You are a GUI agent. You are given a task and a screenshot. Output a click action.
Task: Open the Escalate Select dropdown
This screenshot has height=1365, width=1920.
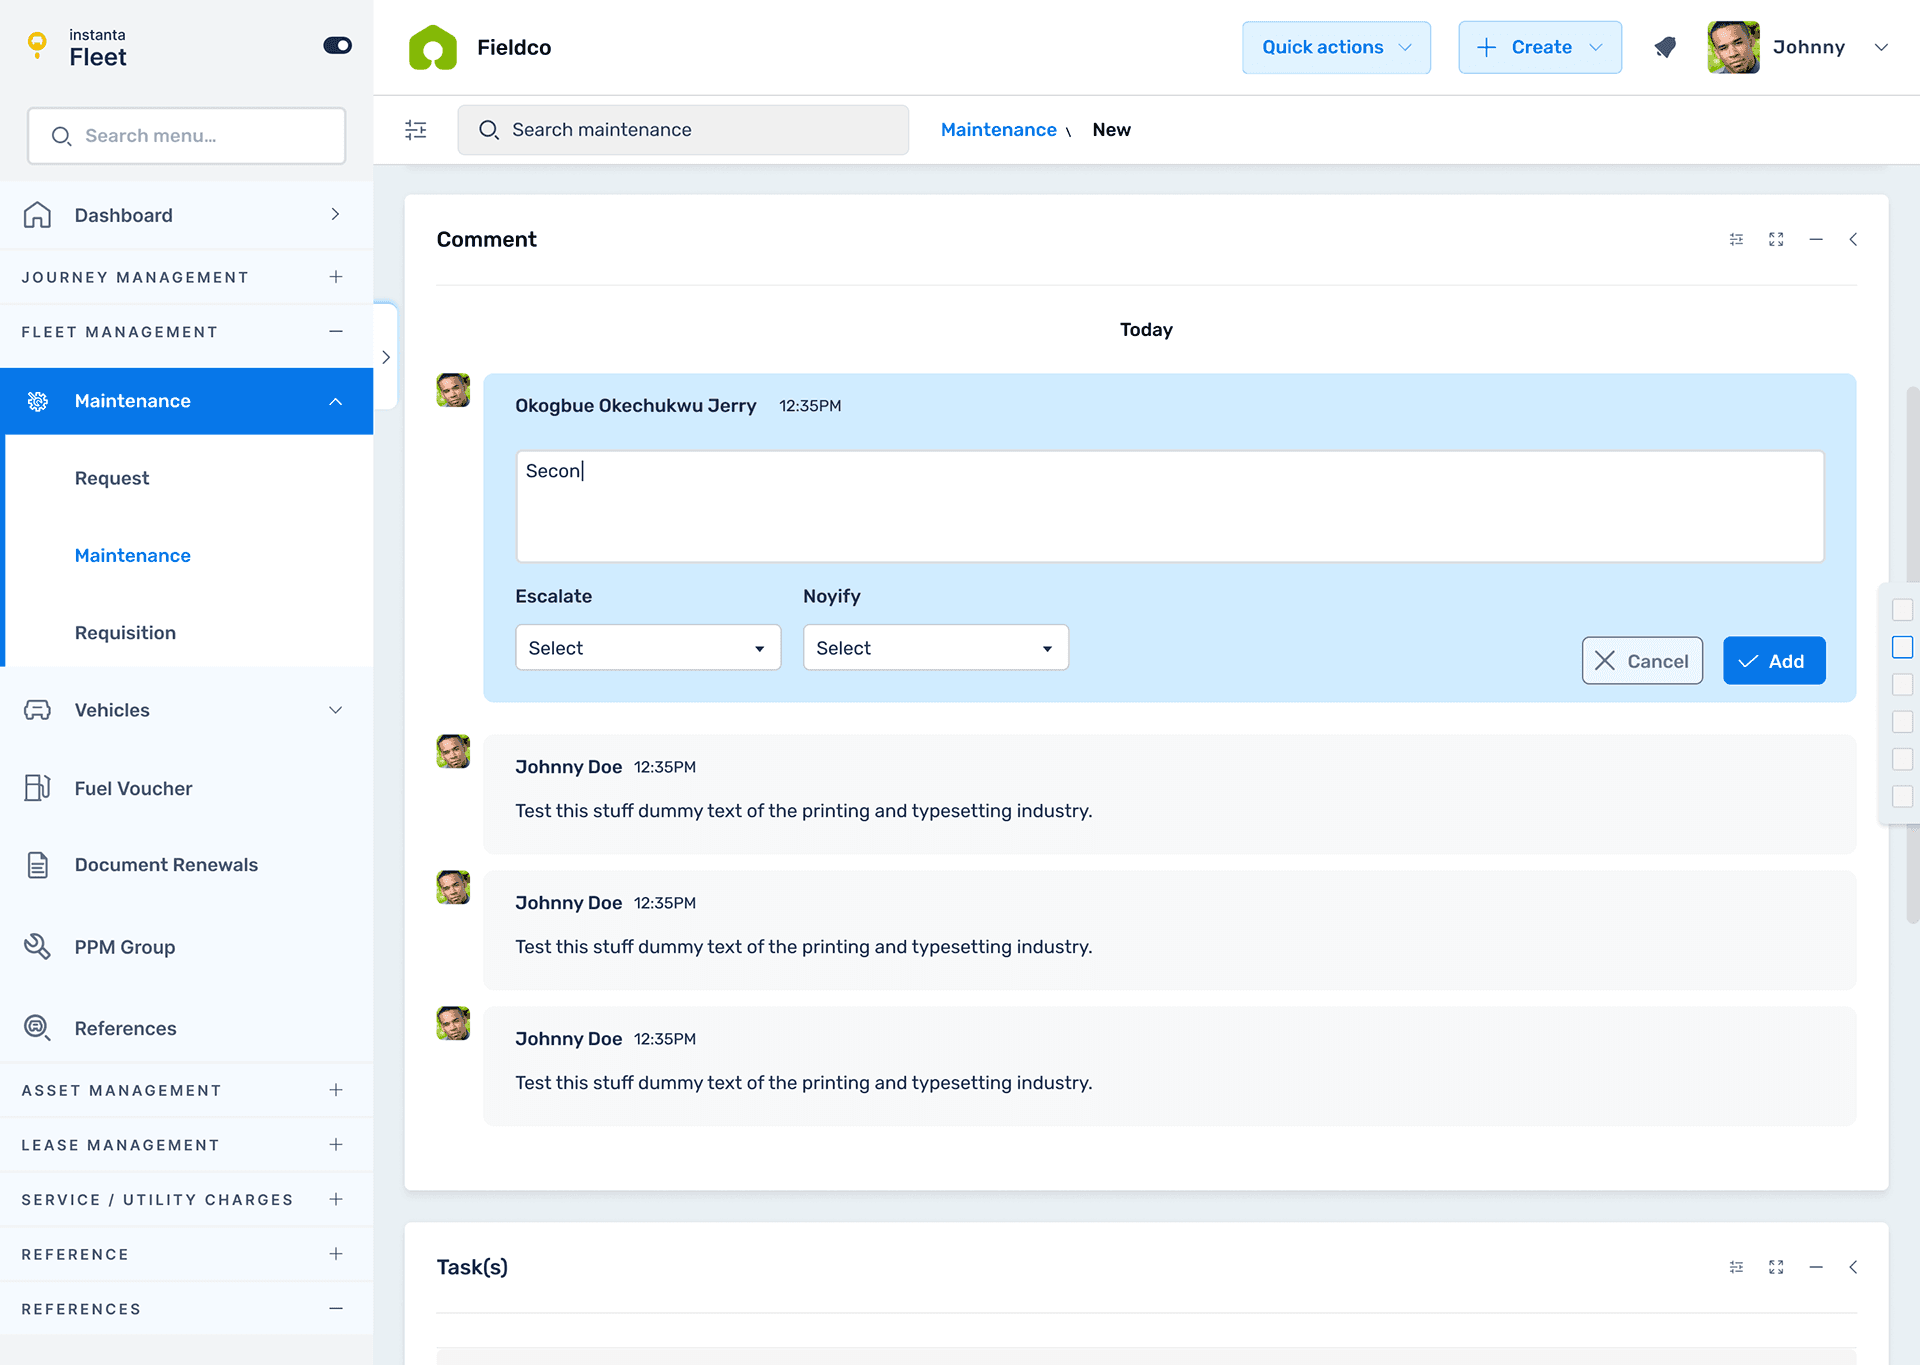pyautogui.click(x=647, y=648)
